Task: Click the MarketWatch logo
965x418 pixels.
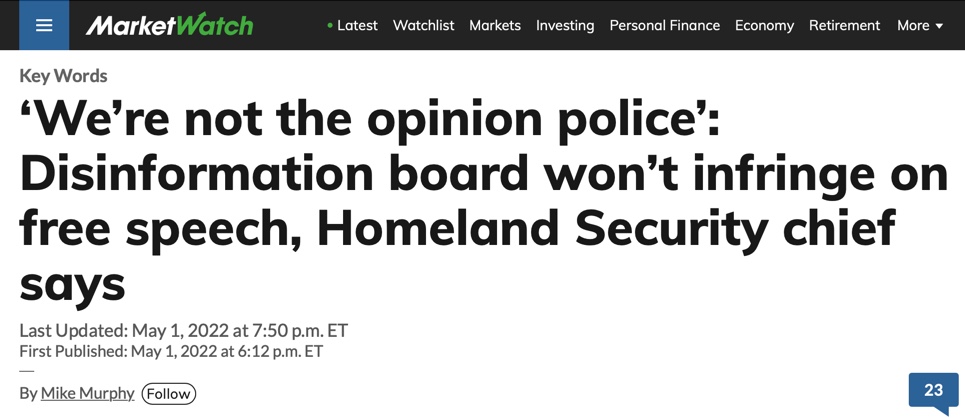Action: [x=169, y=25]
